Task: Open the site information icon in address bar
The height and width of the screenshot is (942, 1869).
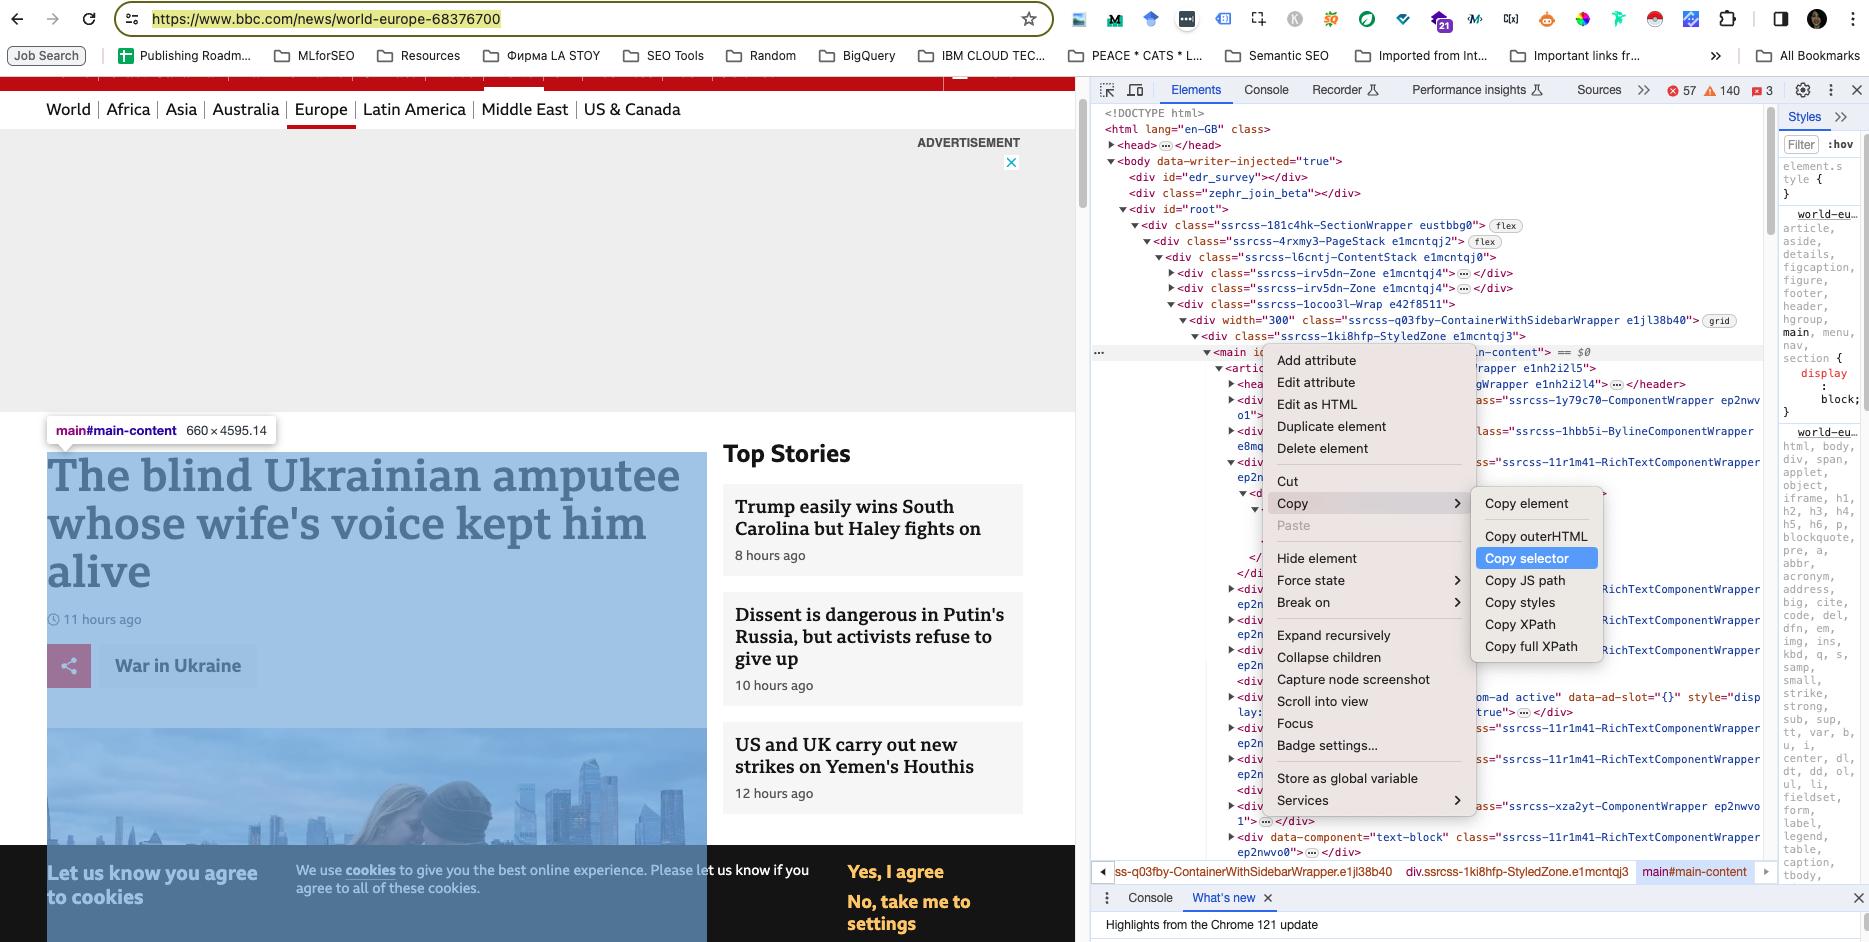Action: [132, 19]
